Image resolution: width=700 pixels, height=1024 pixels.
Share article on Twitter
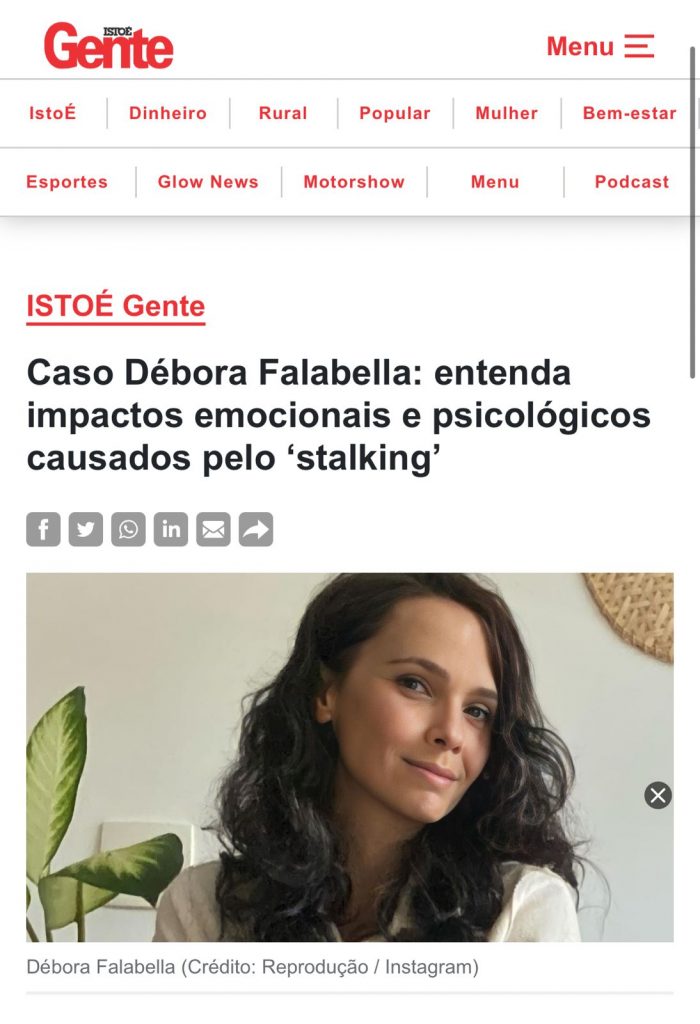[x=86, y=529]
